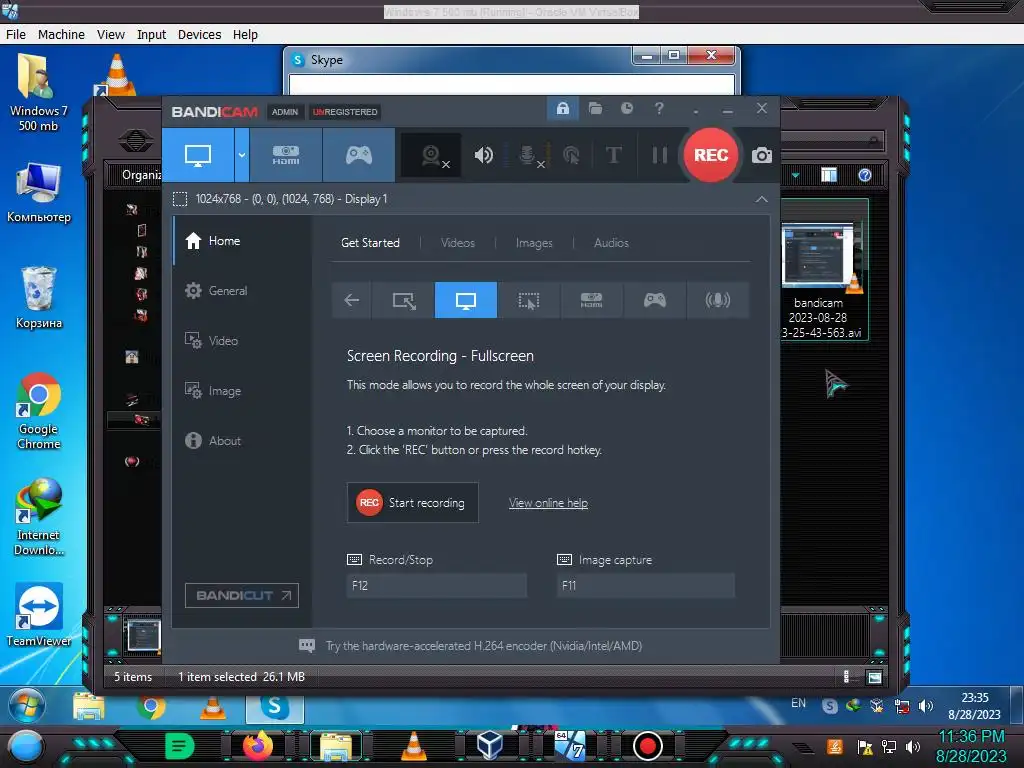The image size is (1024, 768).
Task: Toggle Explorer preview pane icon
Action: coord(829,175)
